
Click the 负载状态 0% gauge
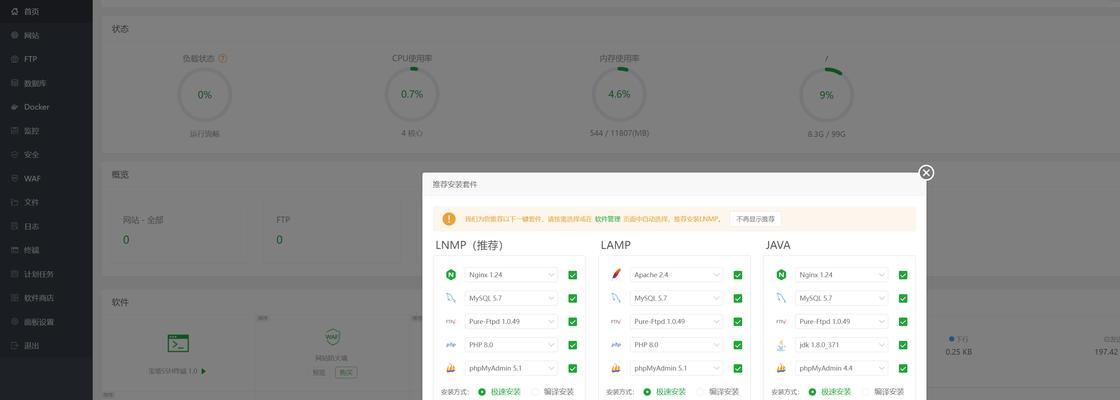[205, 94]
